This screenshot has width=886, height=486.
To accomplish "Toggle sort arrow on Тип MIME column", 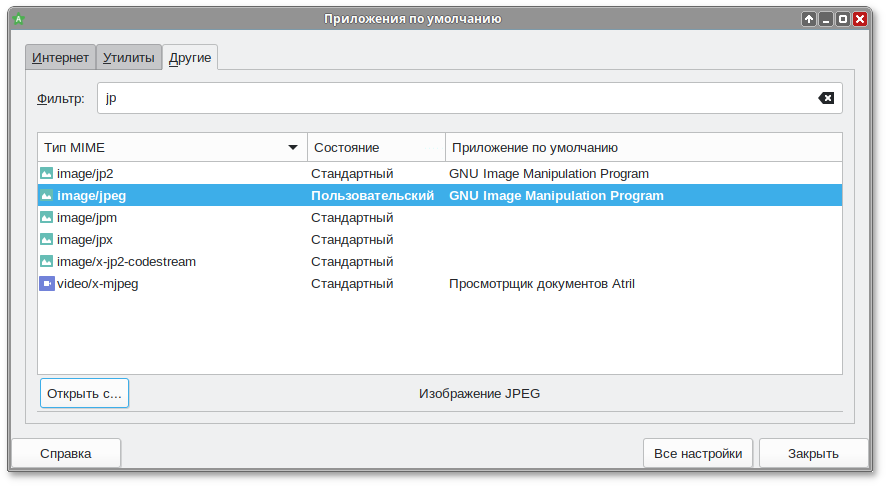I will click(293, 147).
